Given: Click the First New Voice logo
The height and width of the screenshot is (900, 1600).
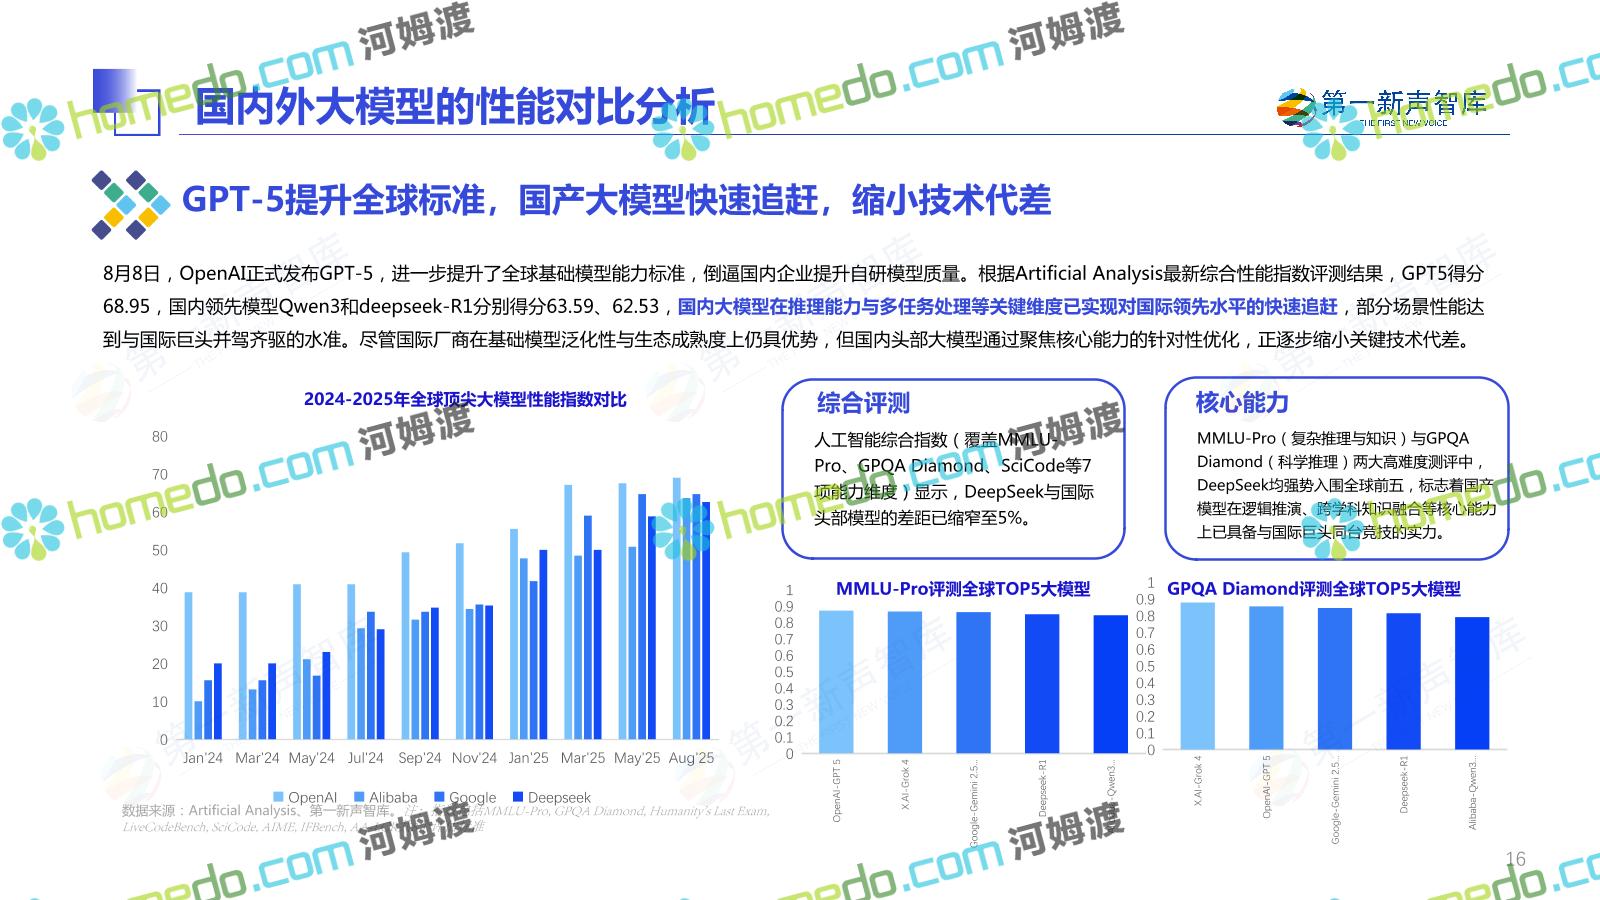Looking at the screenshot, I should (1380, 106).
